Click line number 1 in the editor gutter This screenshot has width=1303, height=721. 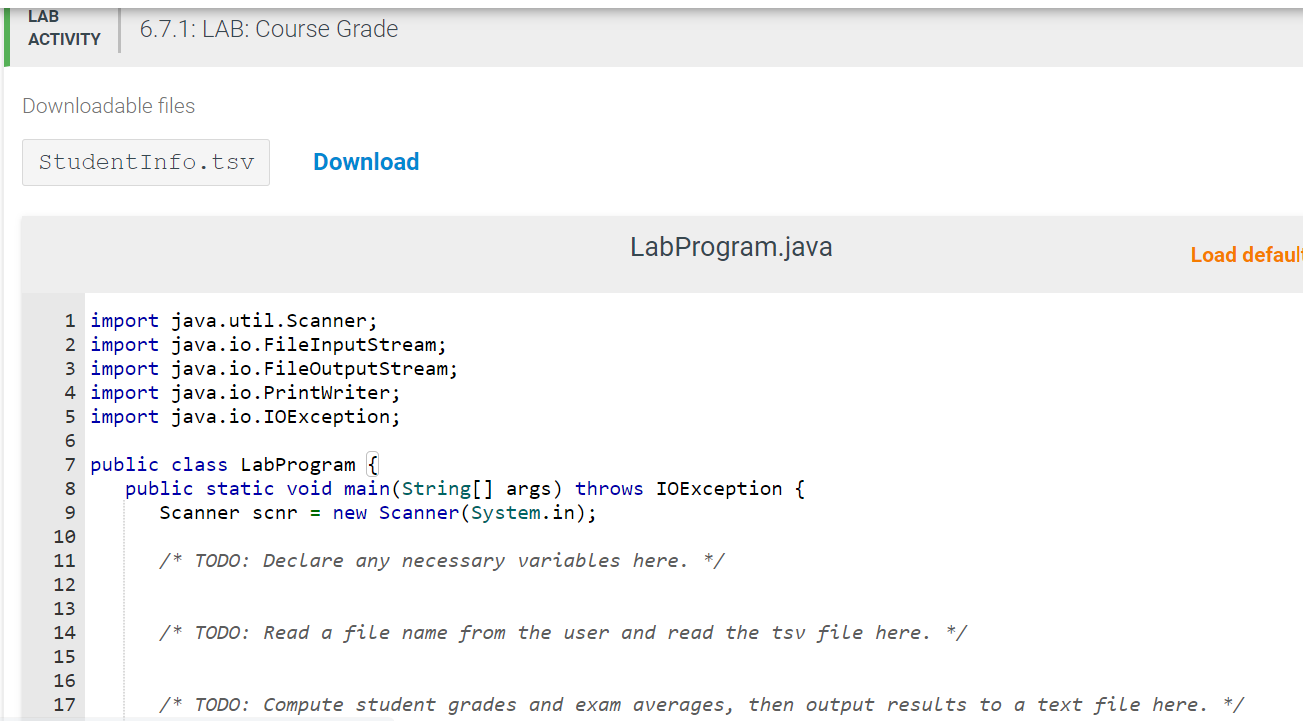click(69, 320)
